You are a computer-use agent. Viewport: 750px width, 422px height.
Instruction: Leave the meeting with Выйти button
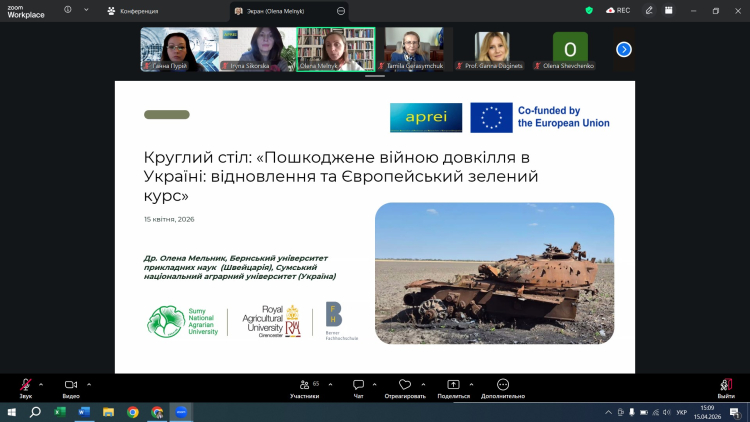tap(726, 385)
